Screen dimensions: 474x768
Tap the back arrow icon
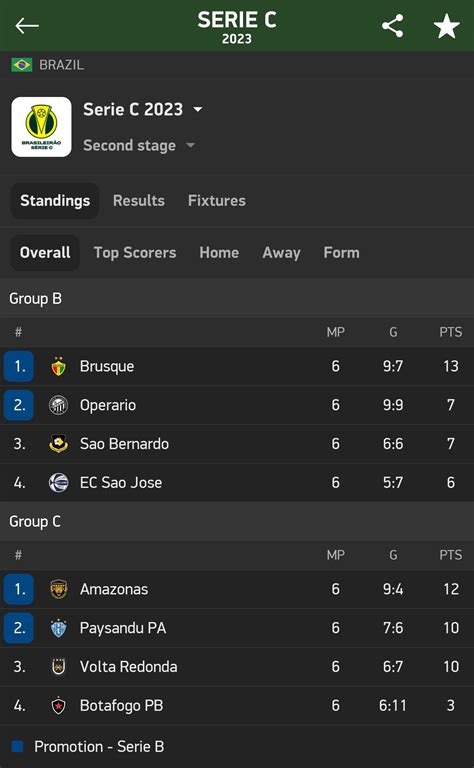pos(27,25)
